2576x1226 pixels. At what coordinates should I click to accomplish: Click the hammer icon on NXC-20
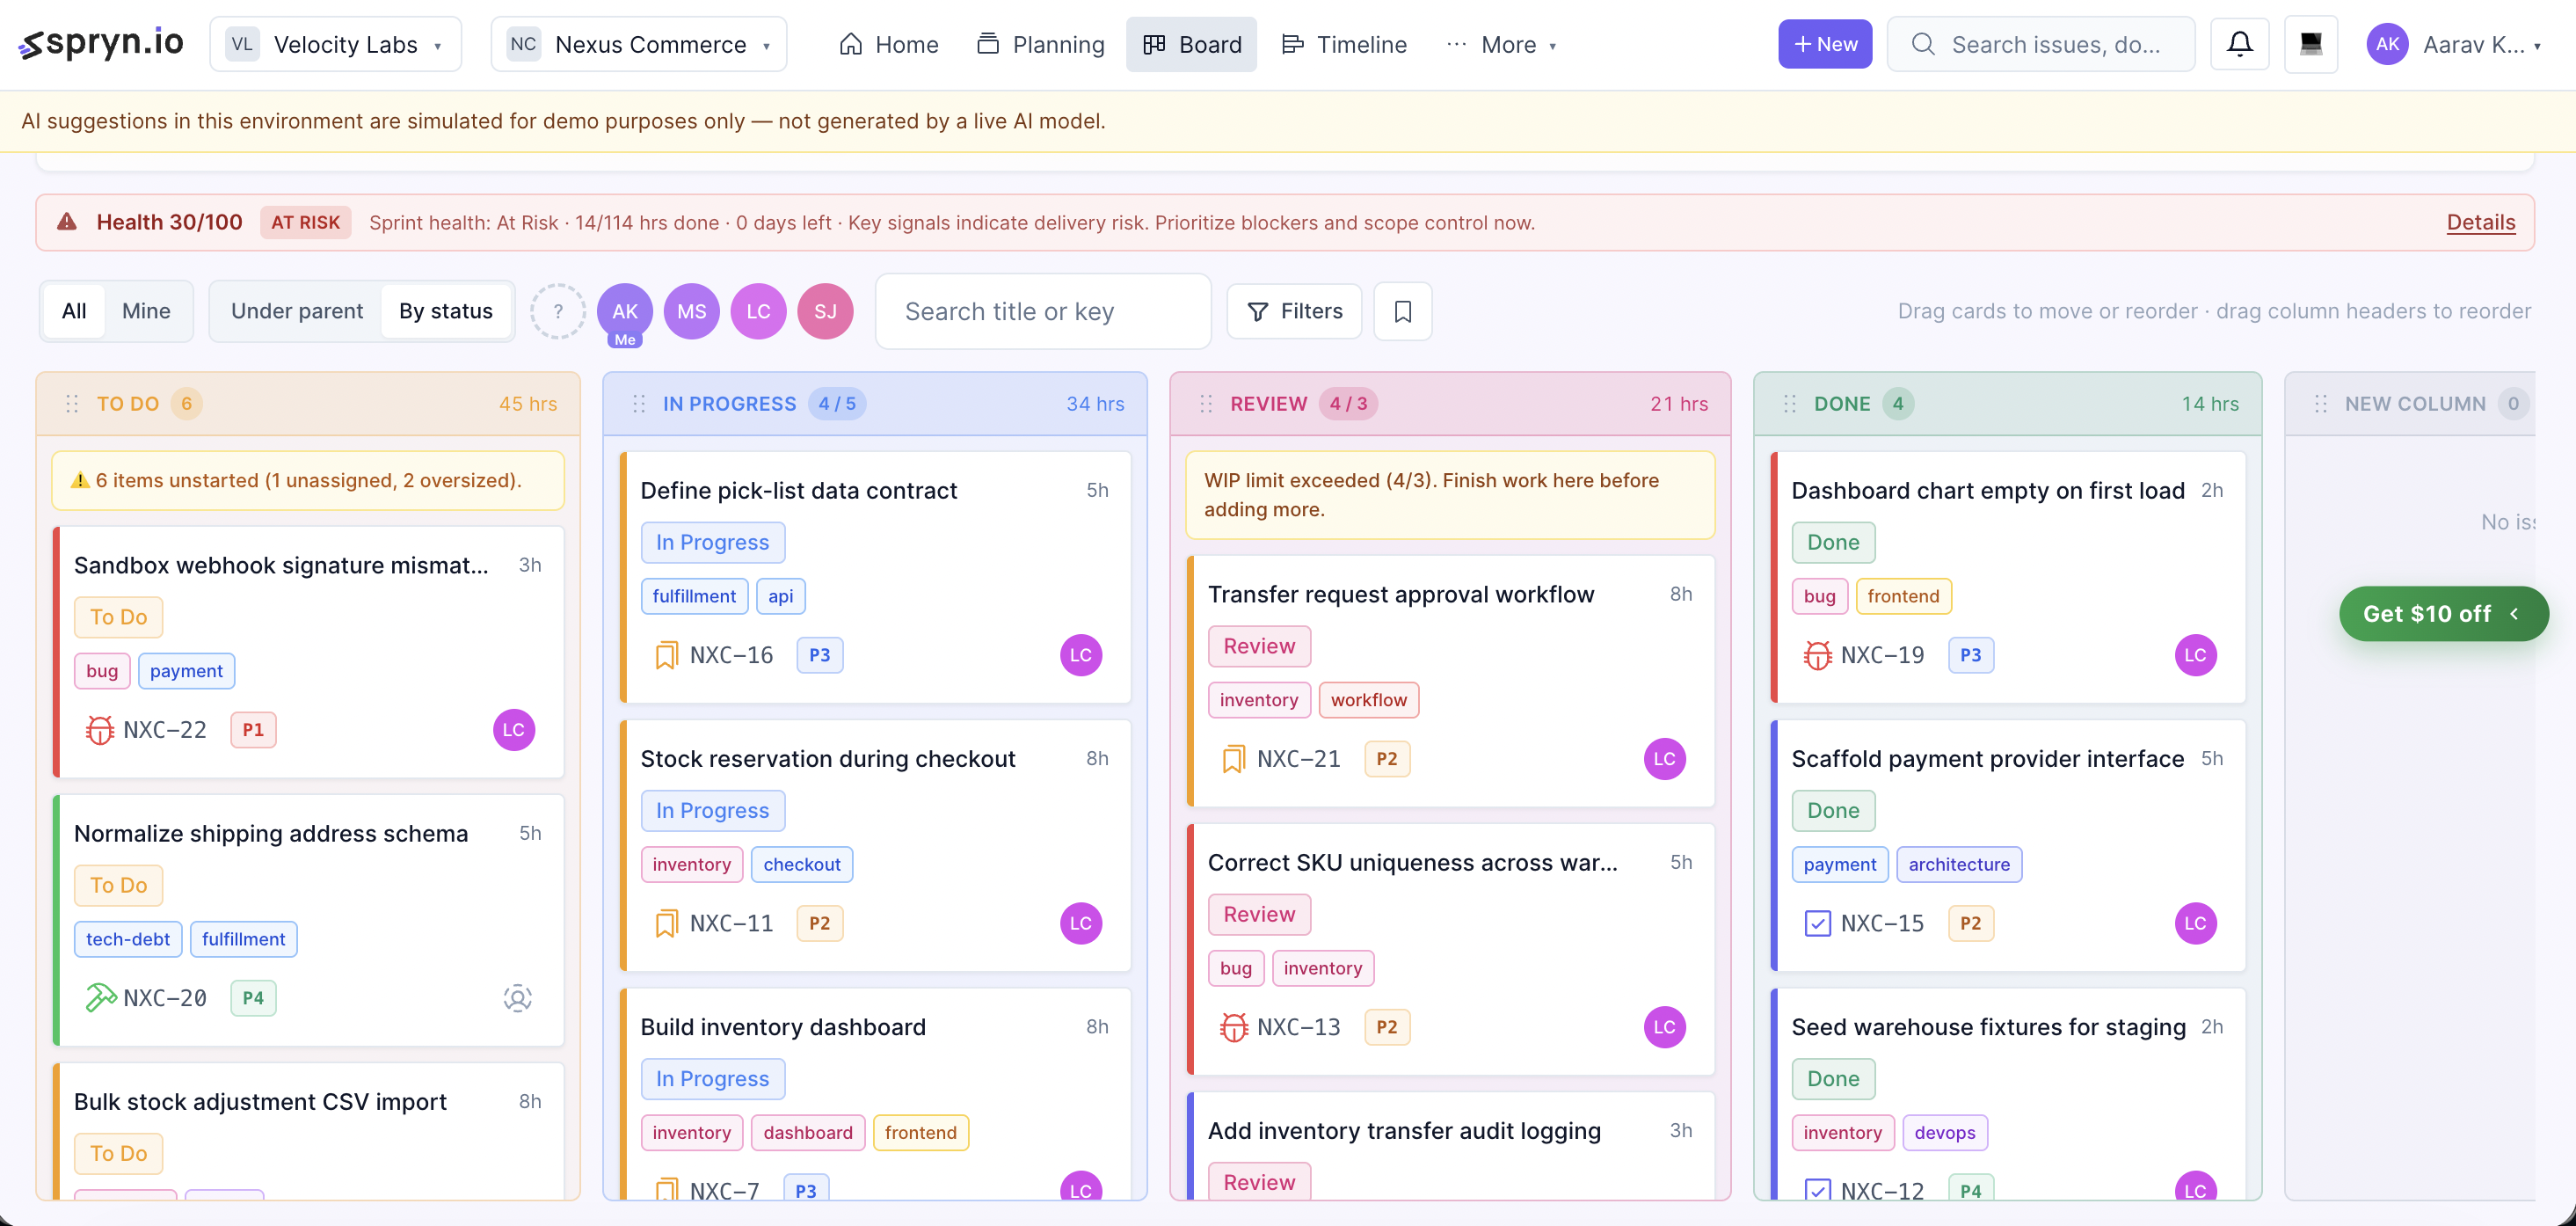pyautogui.click(x=99, y=998)
